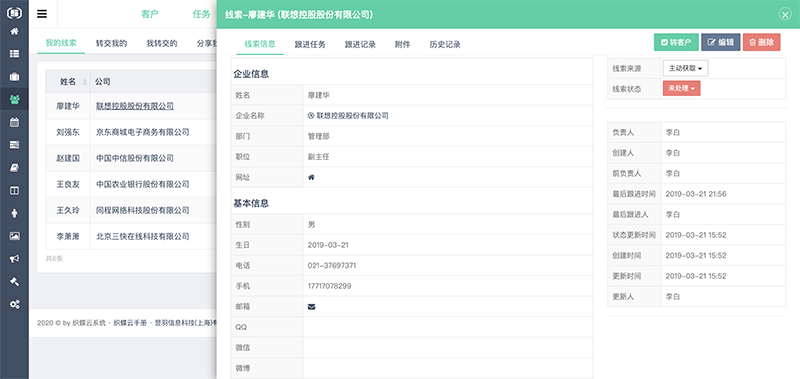
Task: Click the red 删除 button
Action: click(x=762, y=42)
